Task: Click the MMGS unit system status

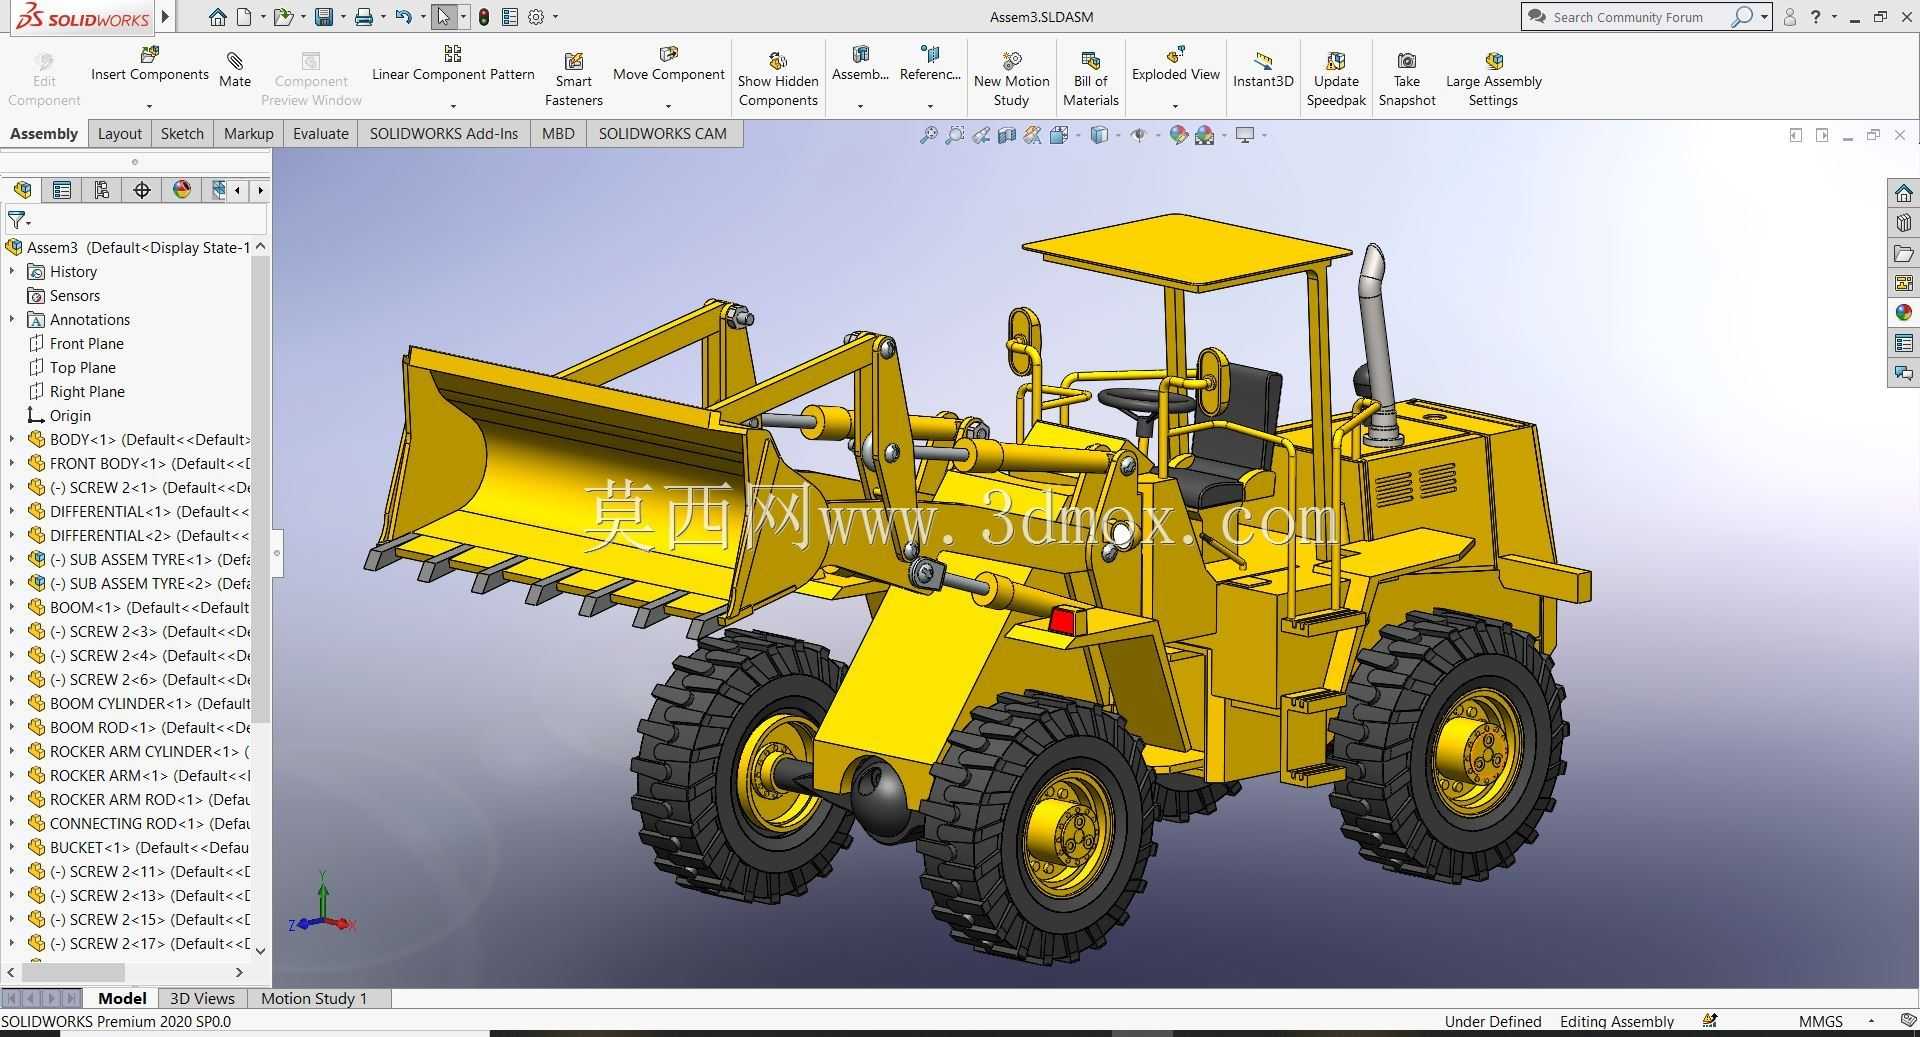Action: coord(1821,1022)
